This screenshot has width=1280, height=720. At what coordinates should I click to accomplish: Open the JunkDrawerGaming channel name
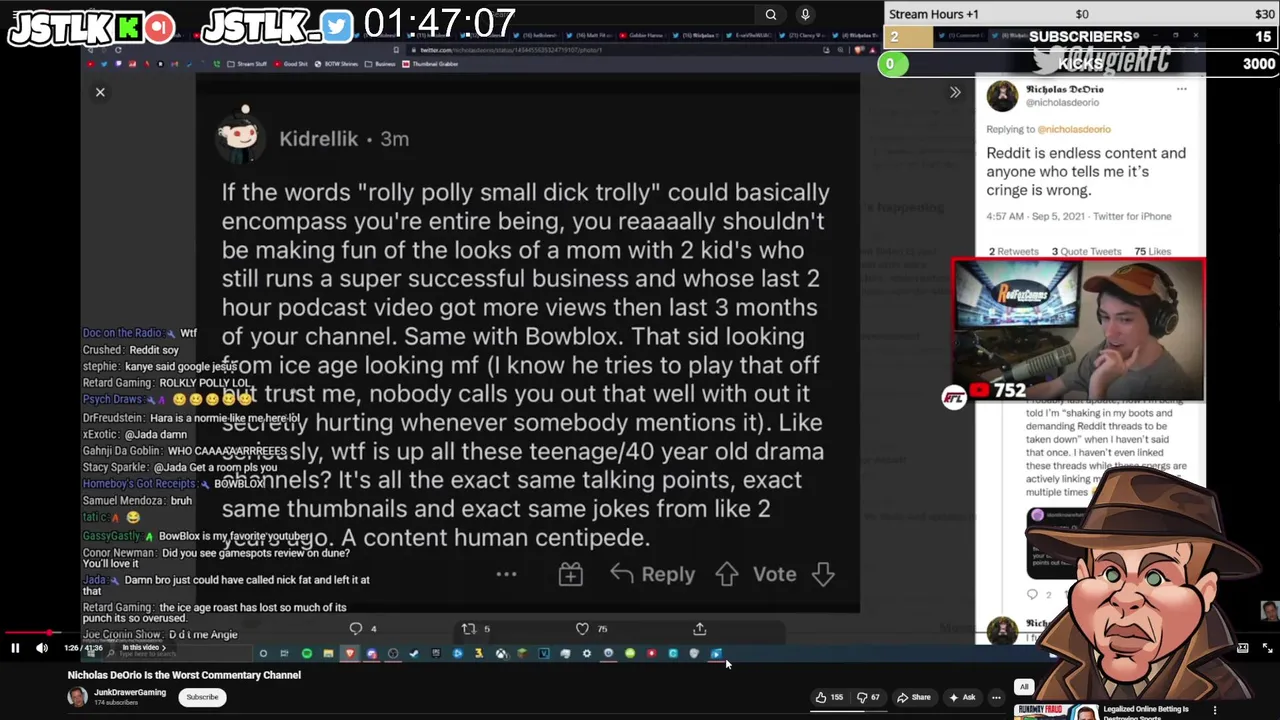(130, 692)
